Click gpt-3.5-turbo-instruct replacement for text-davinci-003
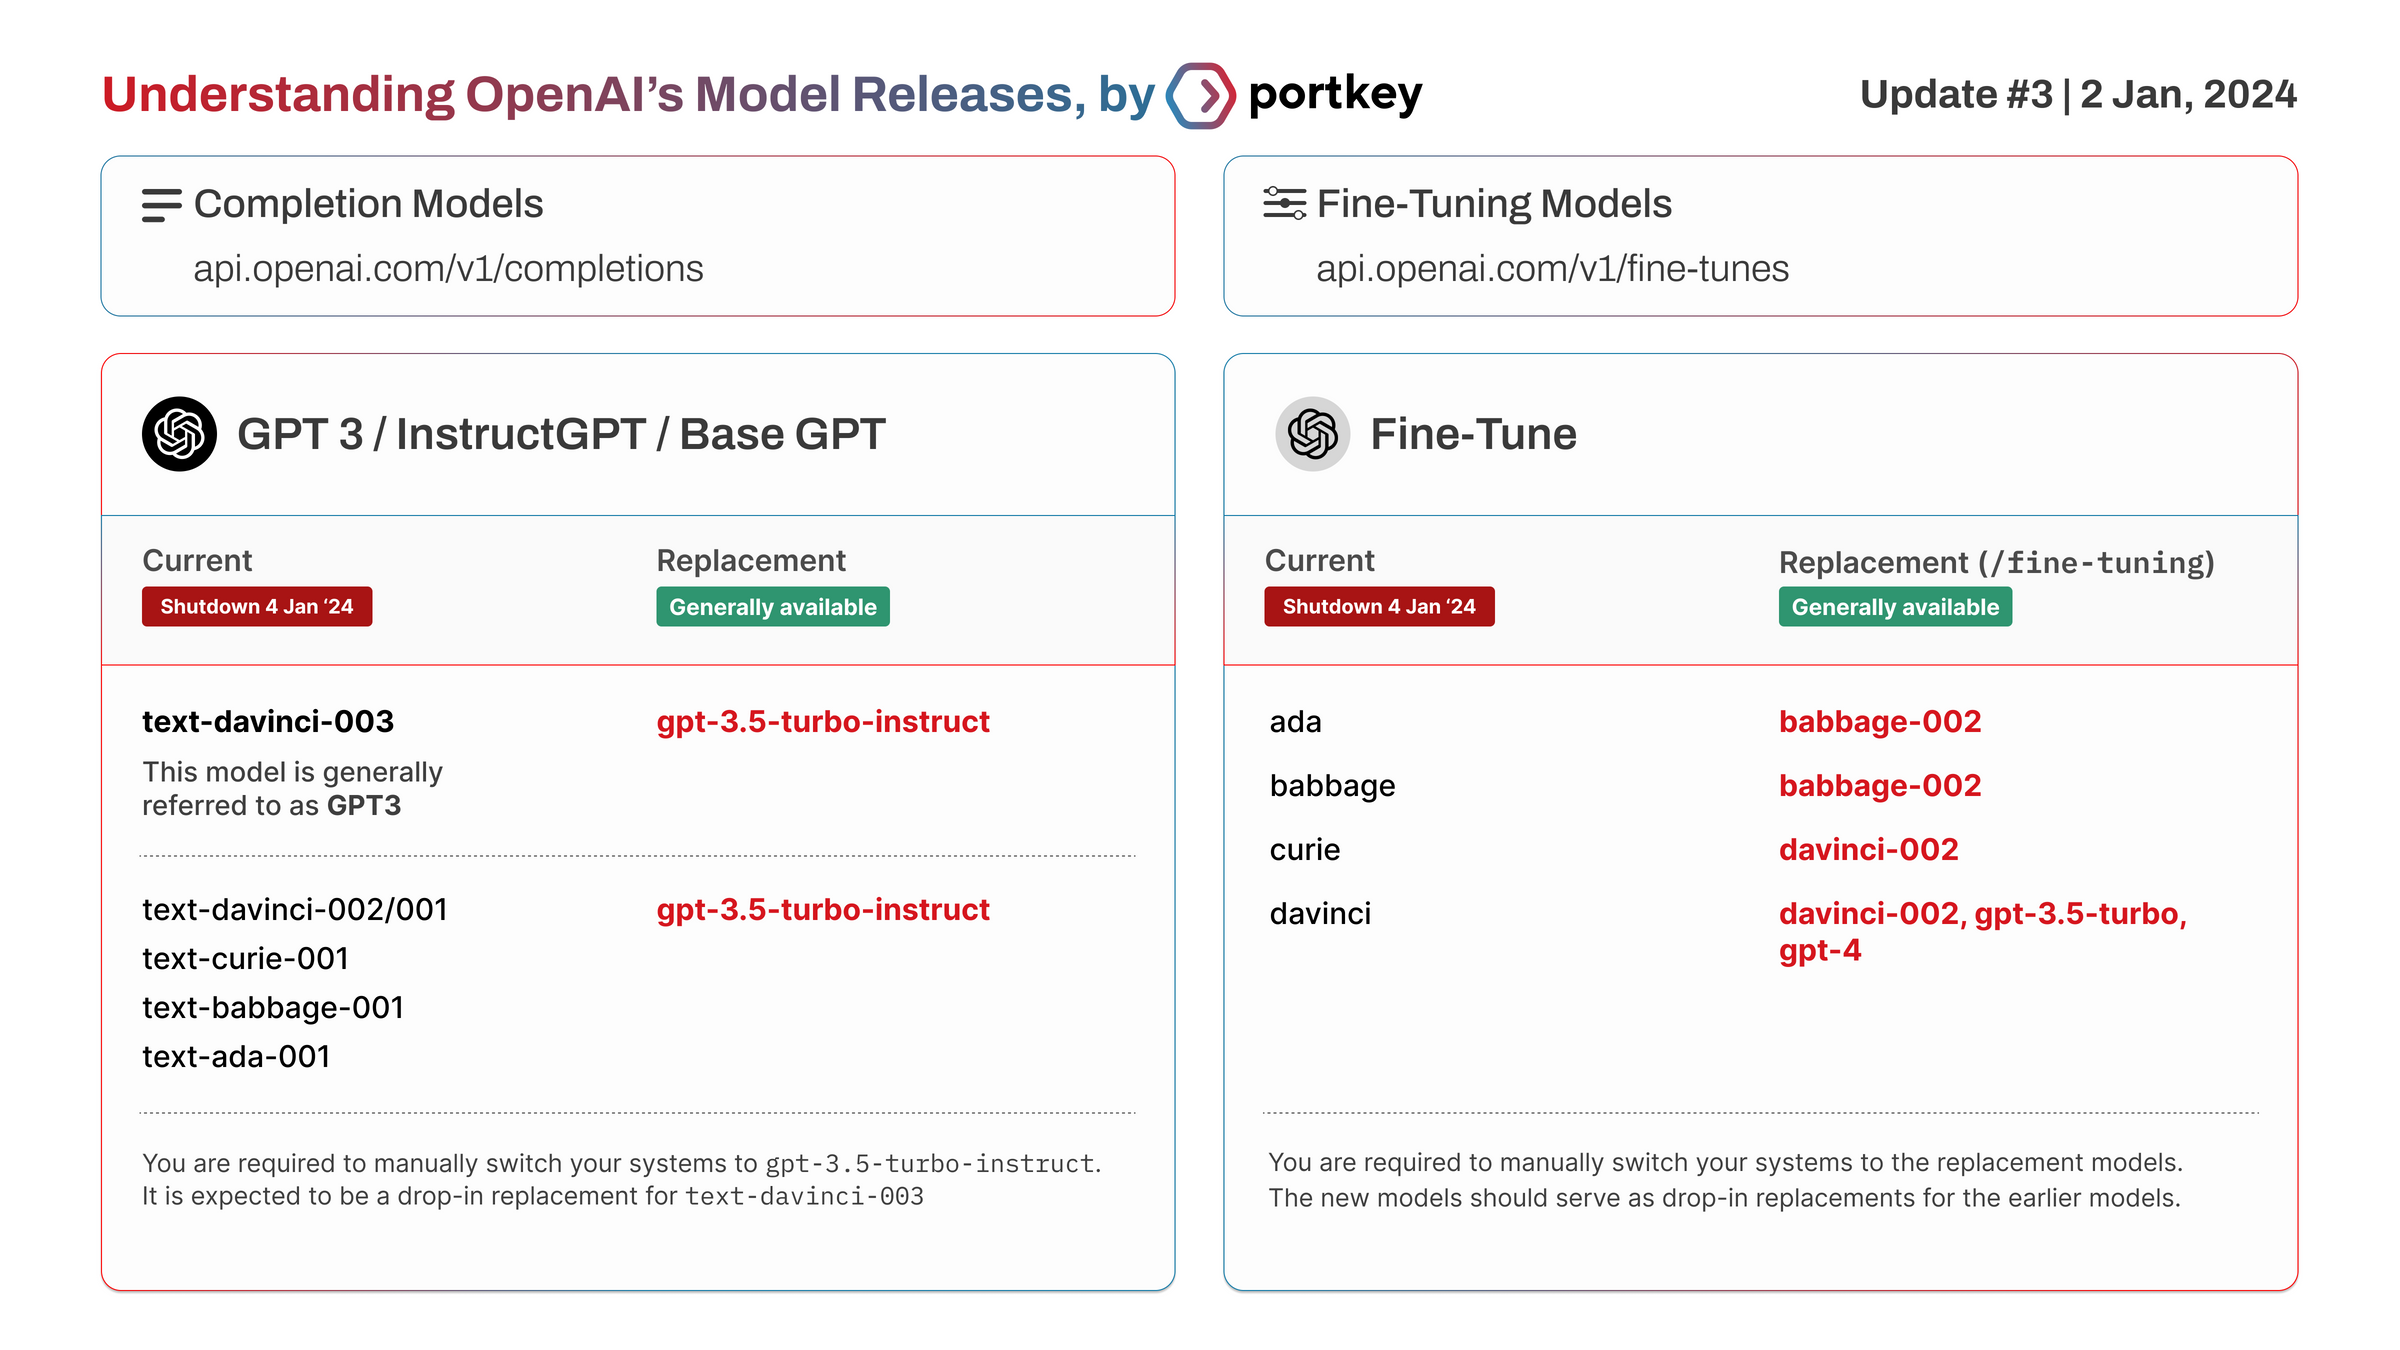The image size is (2400, 1350). click(x=822, y=721)
